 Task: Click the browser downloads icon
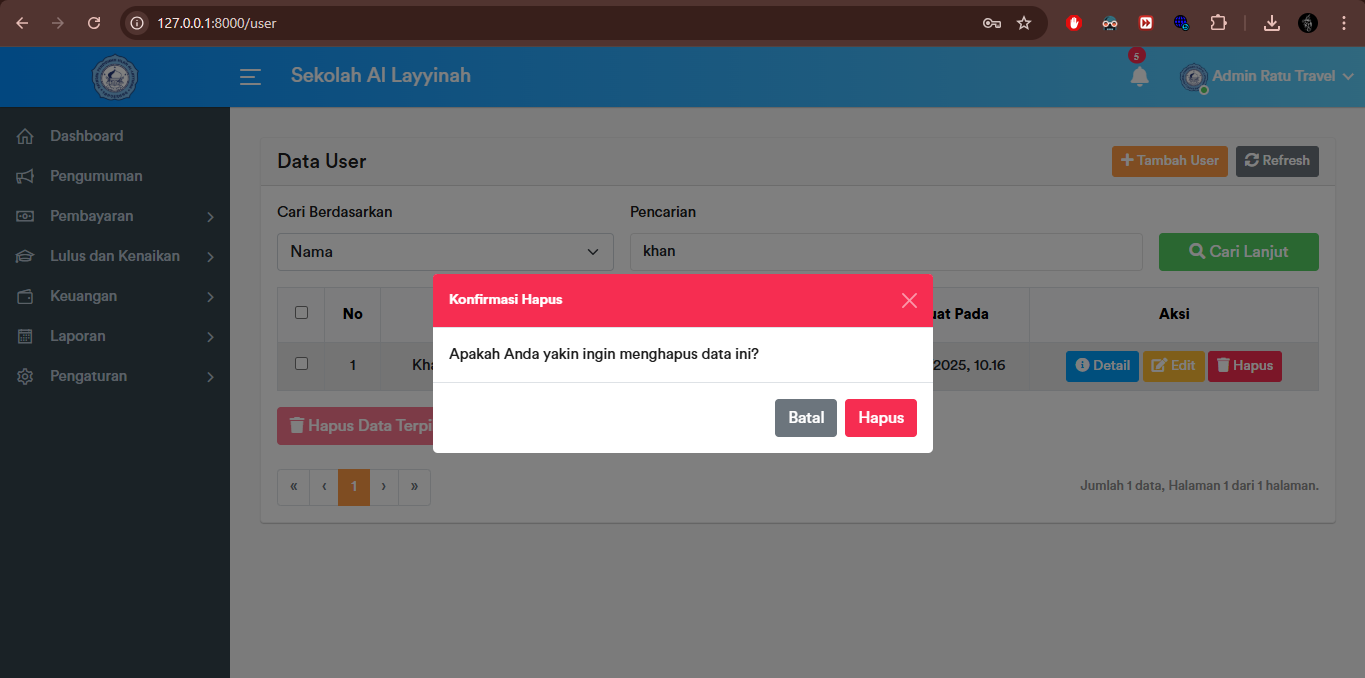pyautogui.click(x=1272, y=23)
